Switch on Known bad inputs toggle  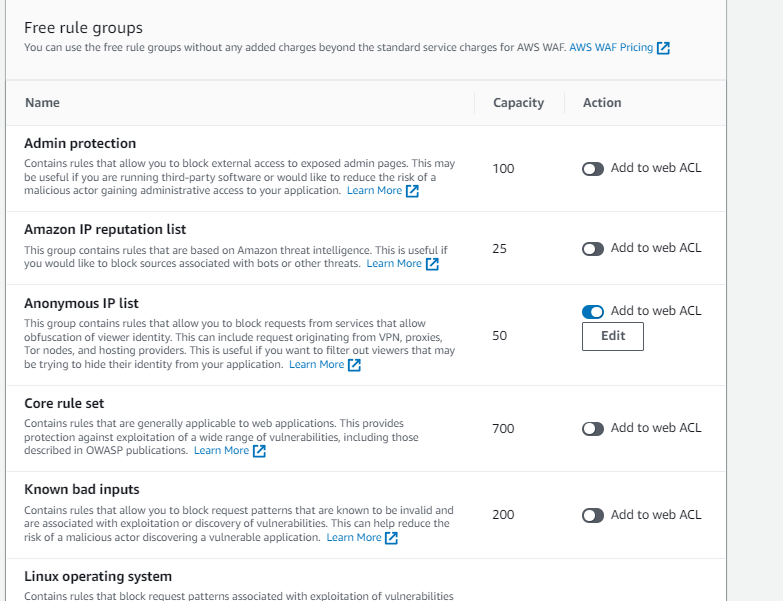[593, 516]
